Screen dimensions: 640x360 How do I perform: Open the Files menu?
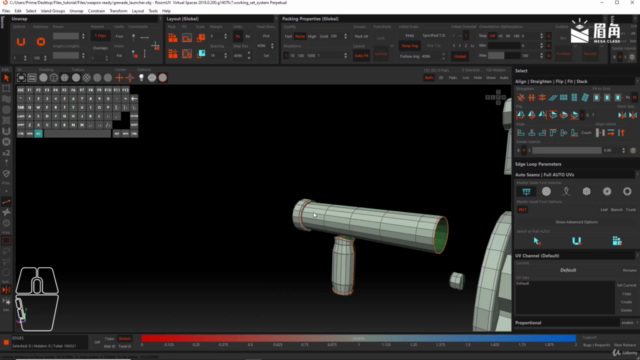6,11
